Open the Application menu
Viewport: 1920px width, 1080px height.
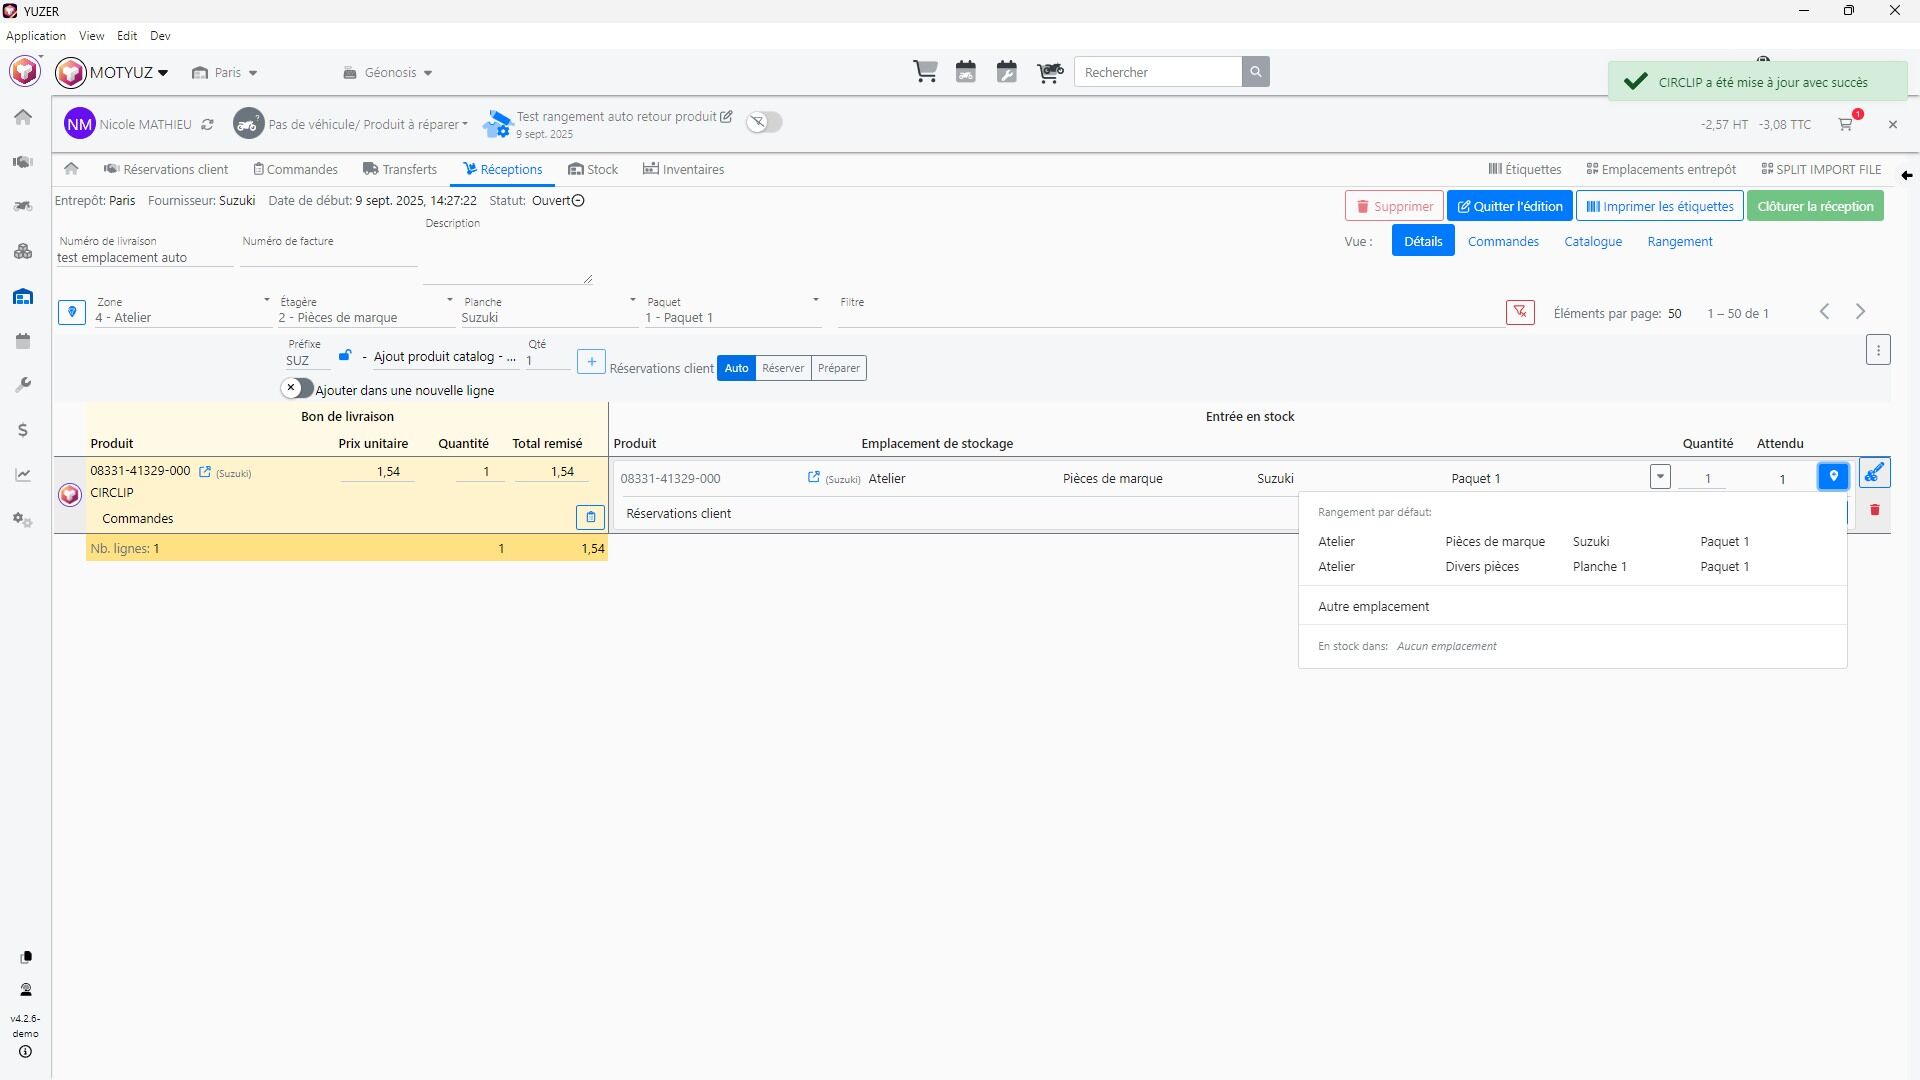point(36,36)
